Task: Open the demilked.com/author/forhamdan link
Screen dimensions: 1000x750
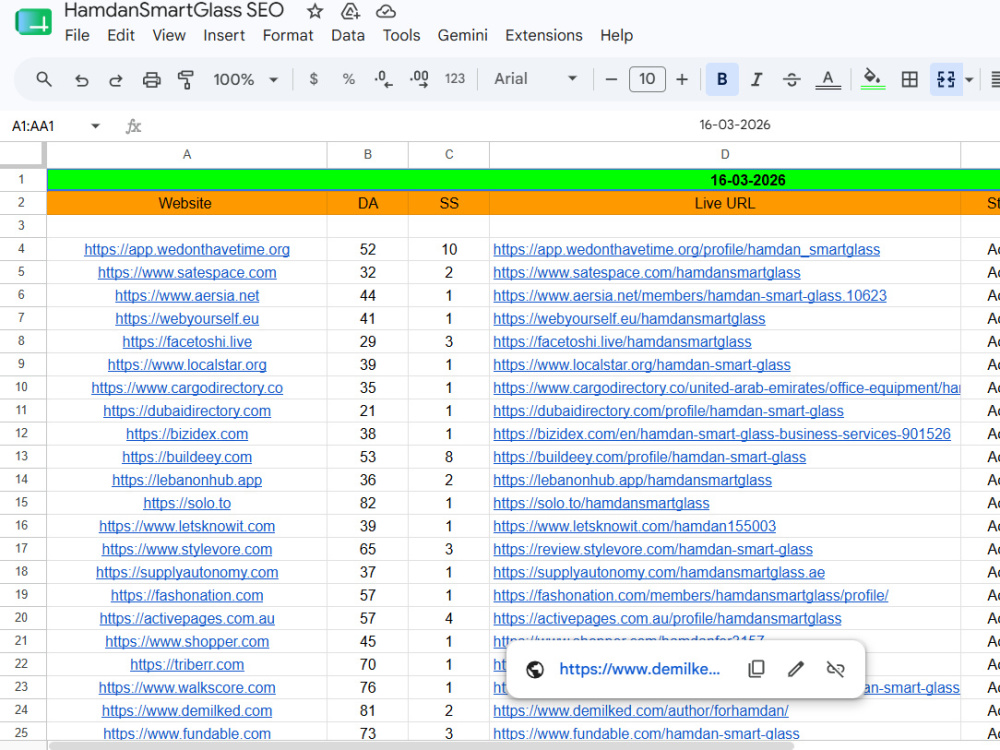Action: coord(640,710)
